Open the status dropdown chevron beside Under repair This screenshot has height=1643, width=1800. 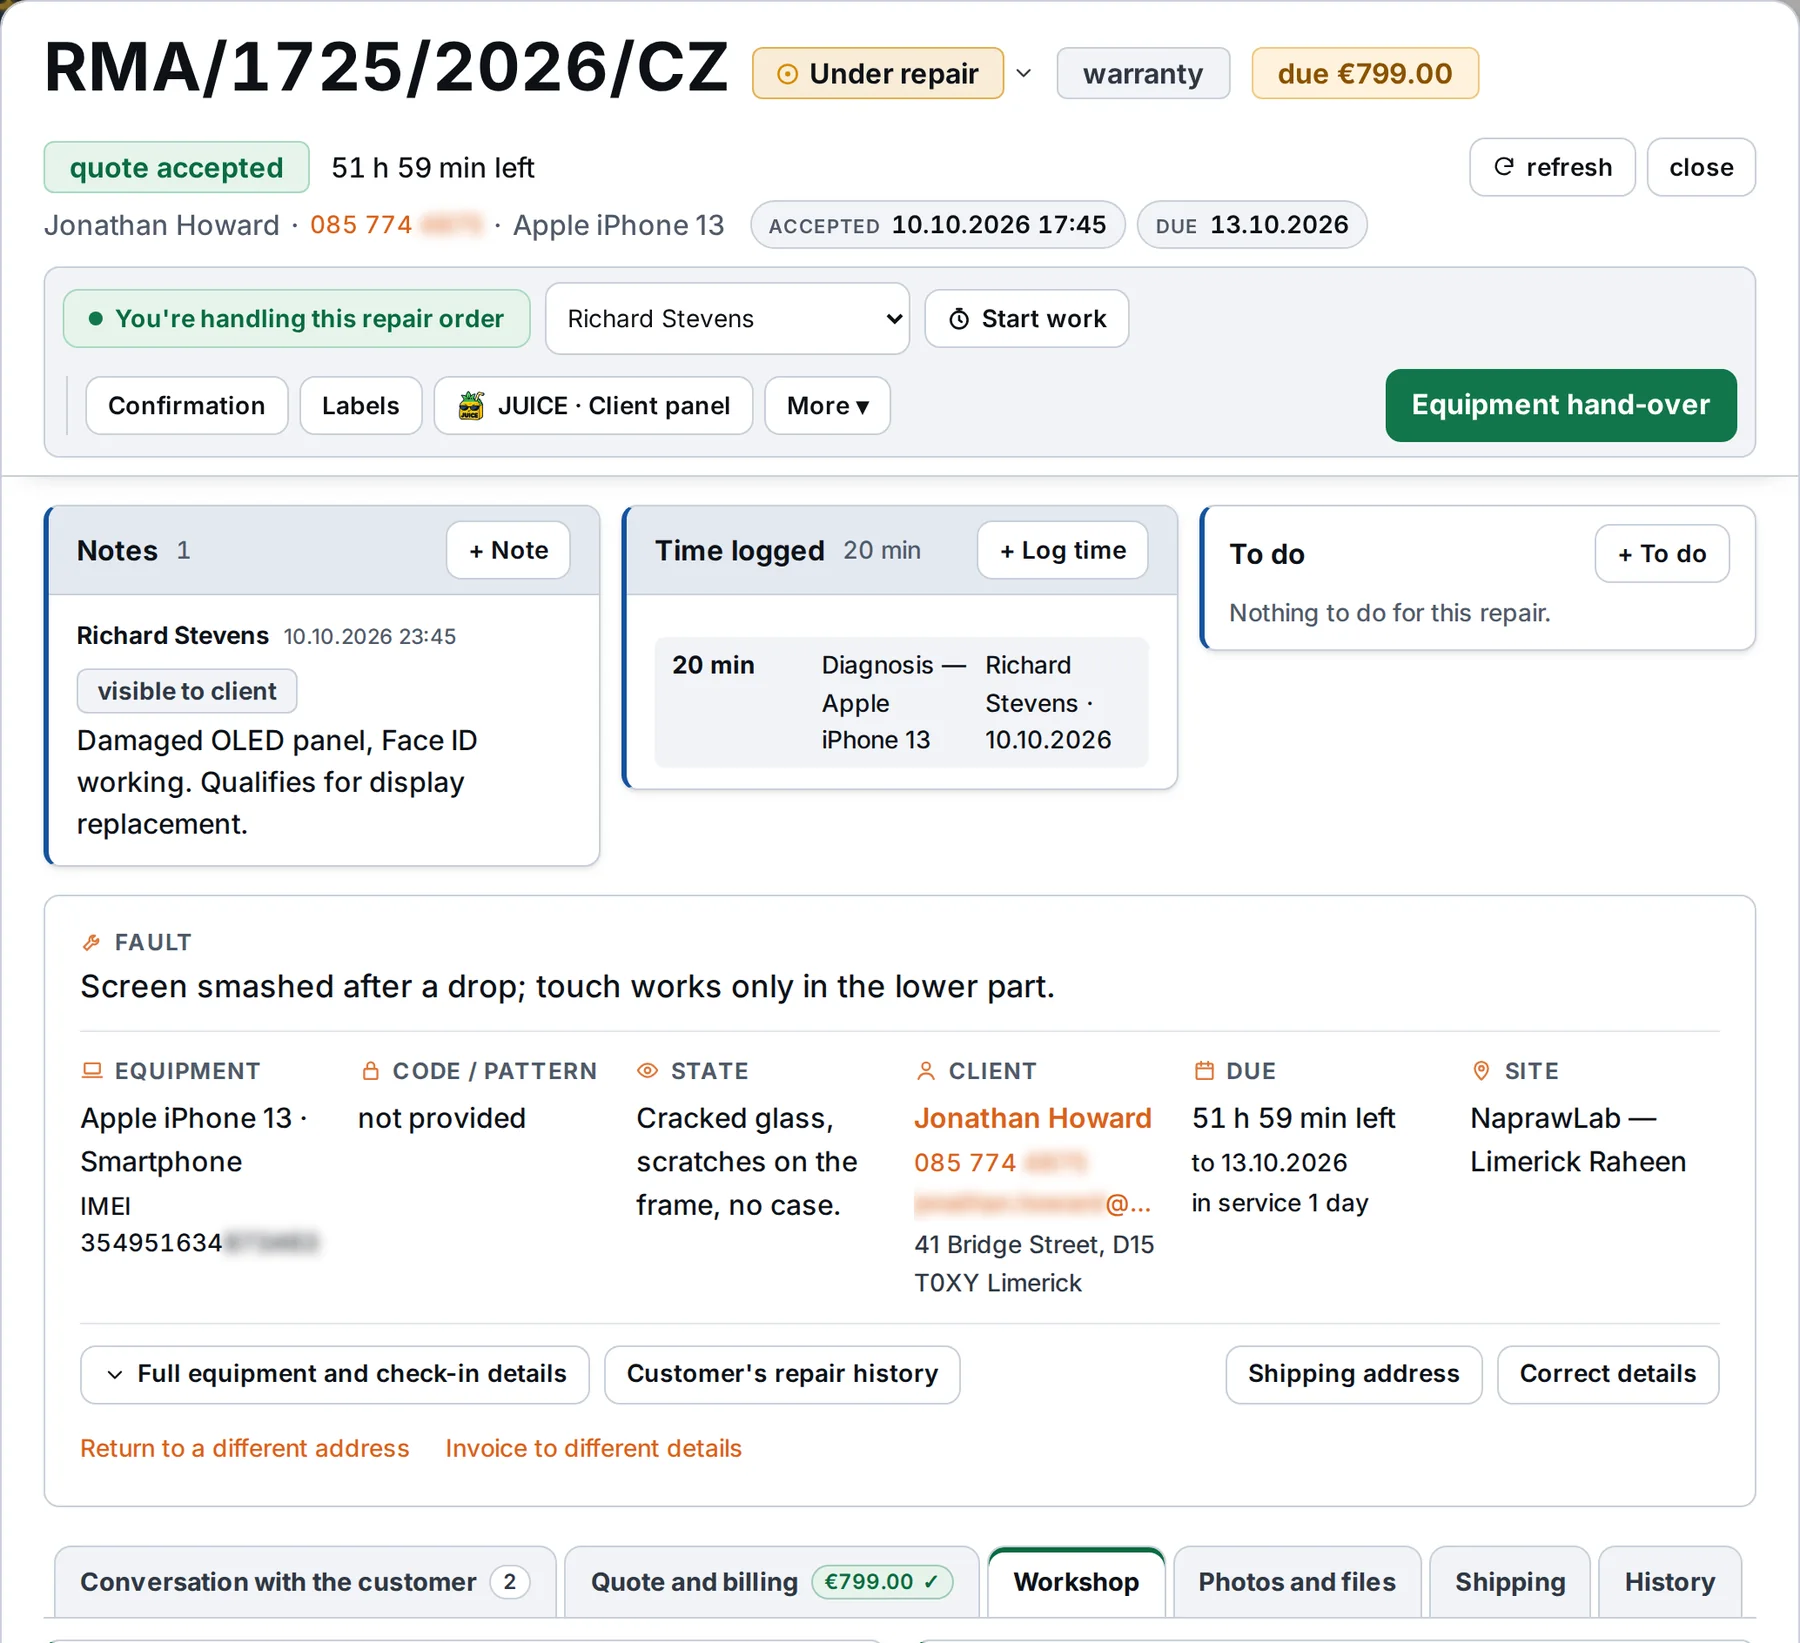coord(1023,73)
